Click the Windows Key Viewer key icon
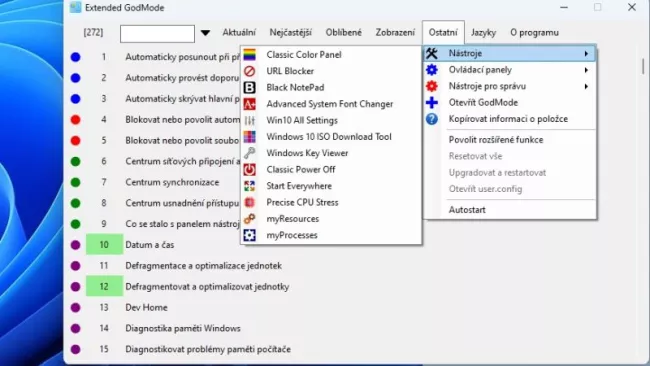 point(250,153)
